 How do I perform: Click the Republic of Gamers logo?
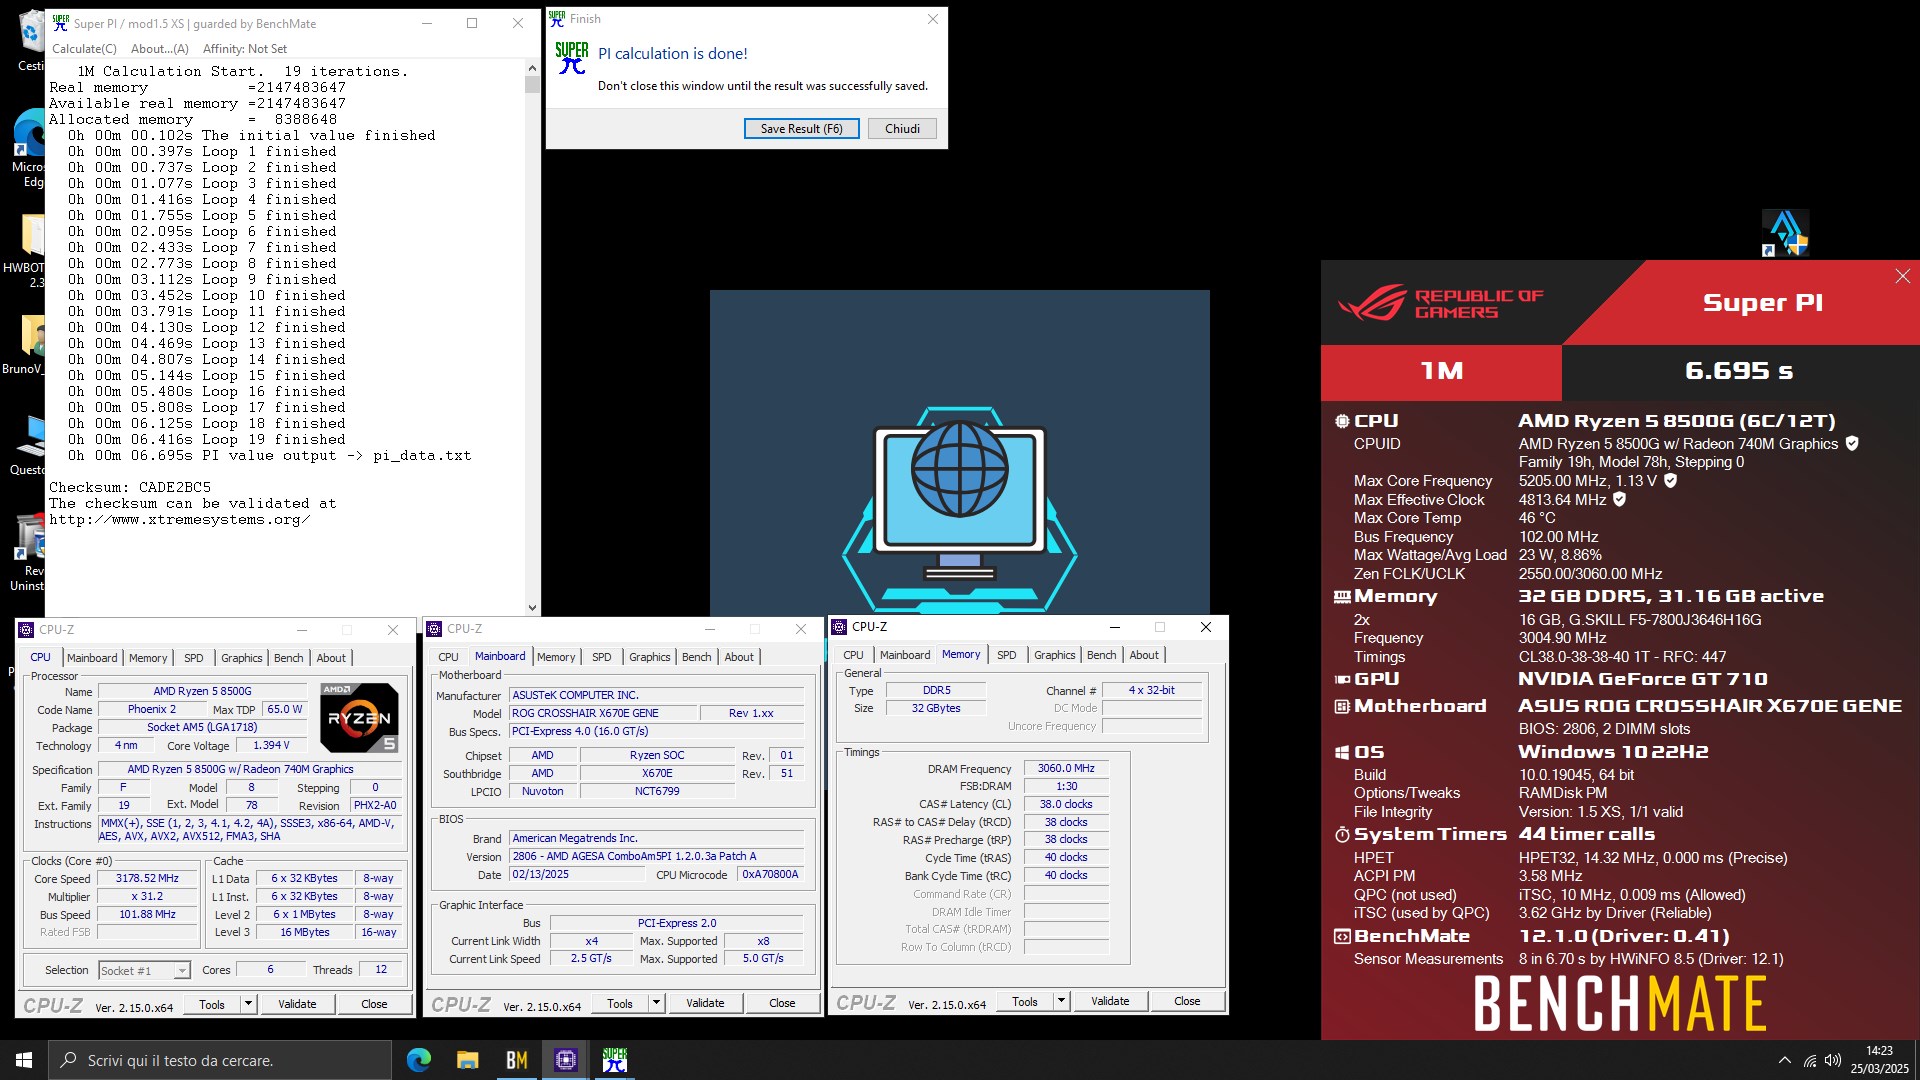1440,303
